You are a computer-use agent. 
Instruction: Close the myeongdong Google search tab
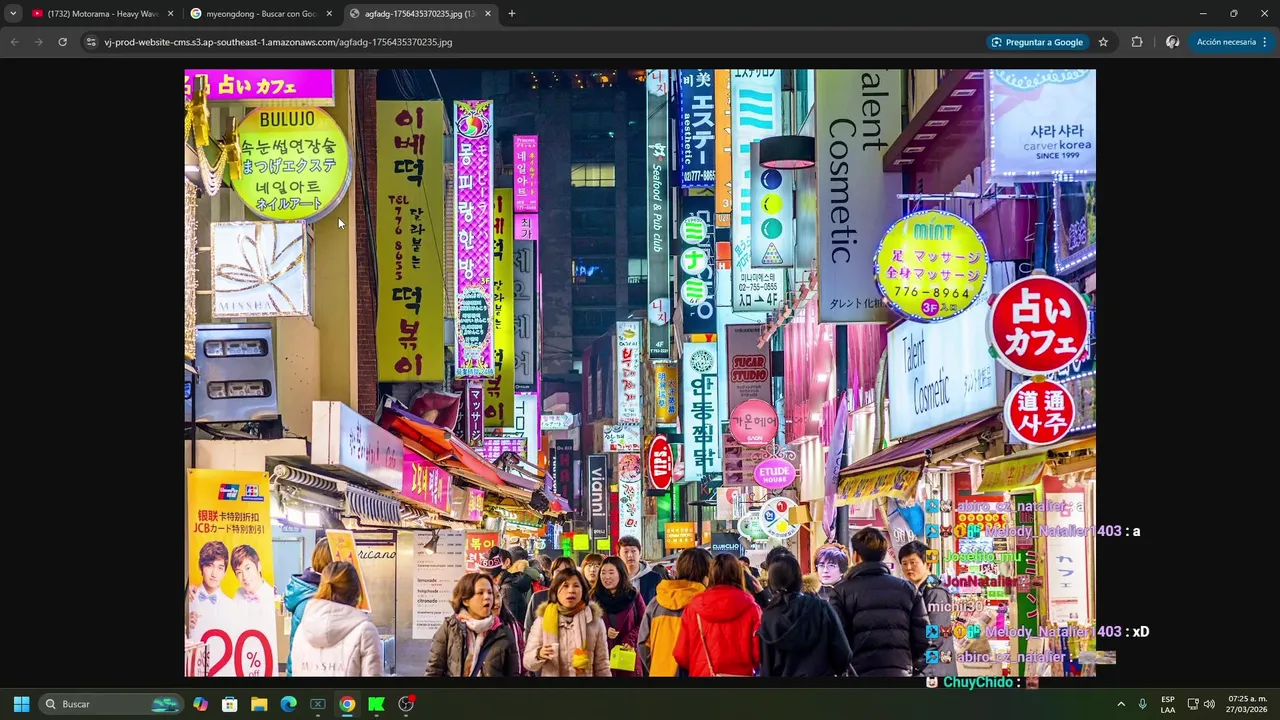click(329, 14)
